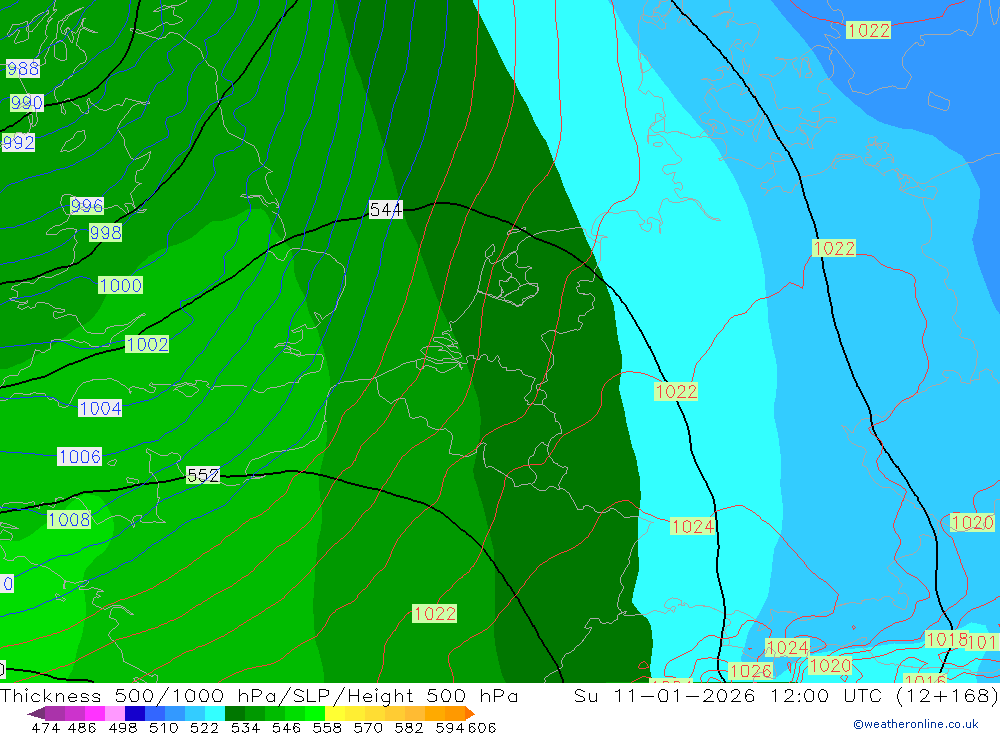Click the purple arrow tip of the legend
This screenshot has width=1000, height=733.
pyautogui.click(x=36, y=713)
